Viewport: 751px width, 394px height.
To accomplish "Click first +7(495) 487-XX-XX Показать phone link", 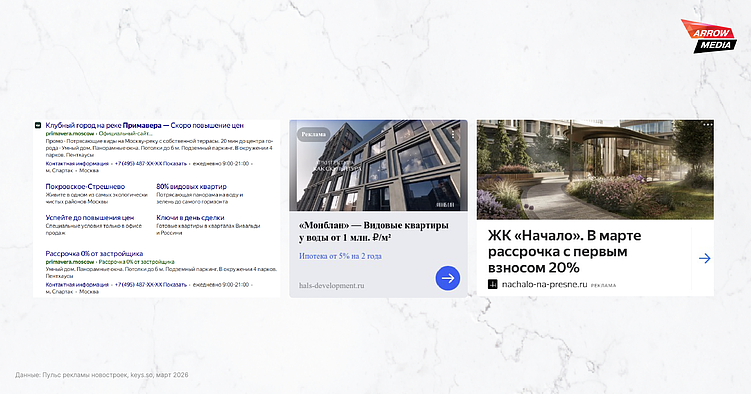I will coord(151,163).
